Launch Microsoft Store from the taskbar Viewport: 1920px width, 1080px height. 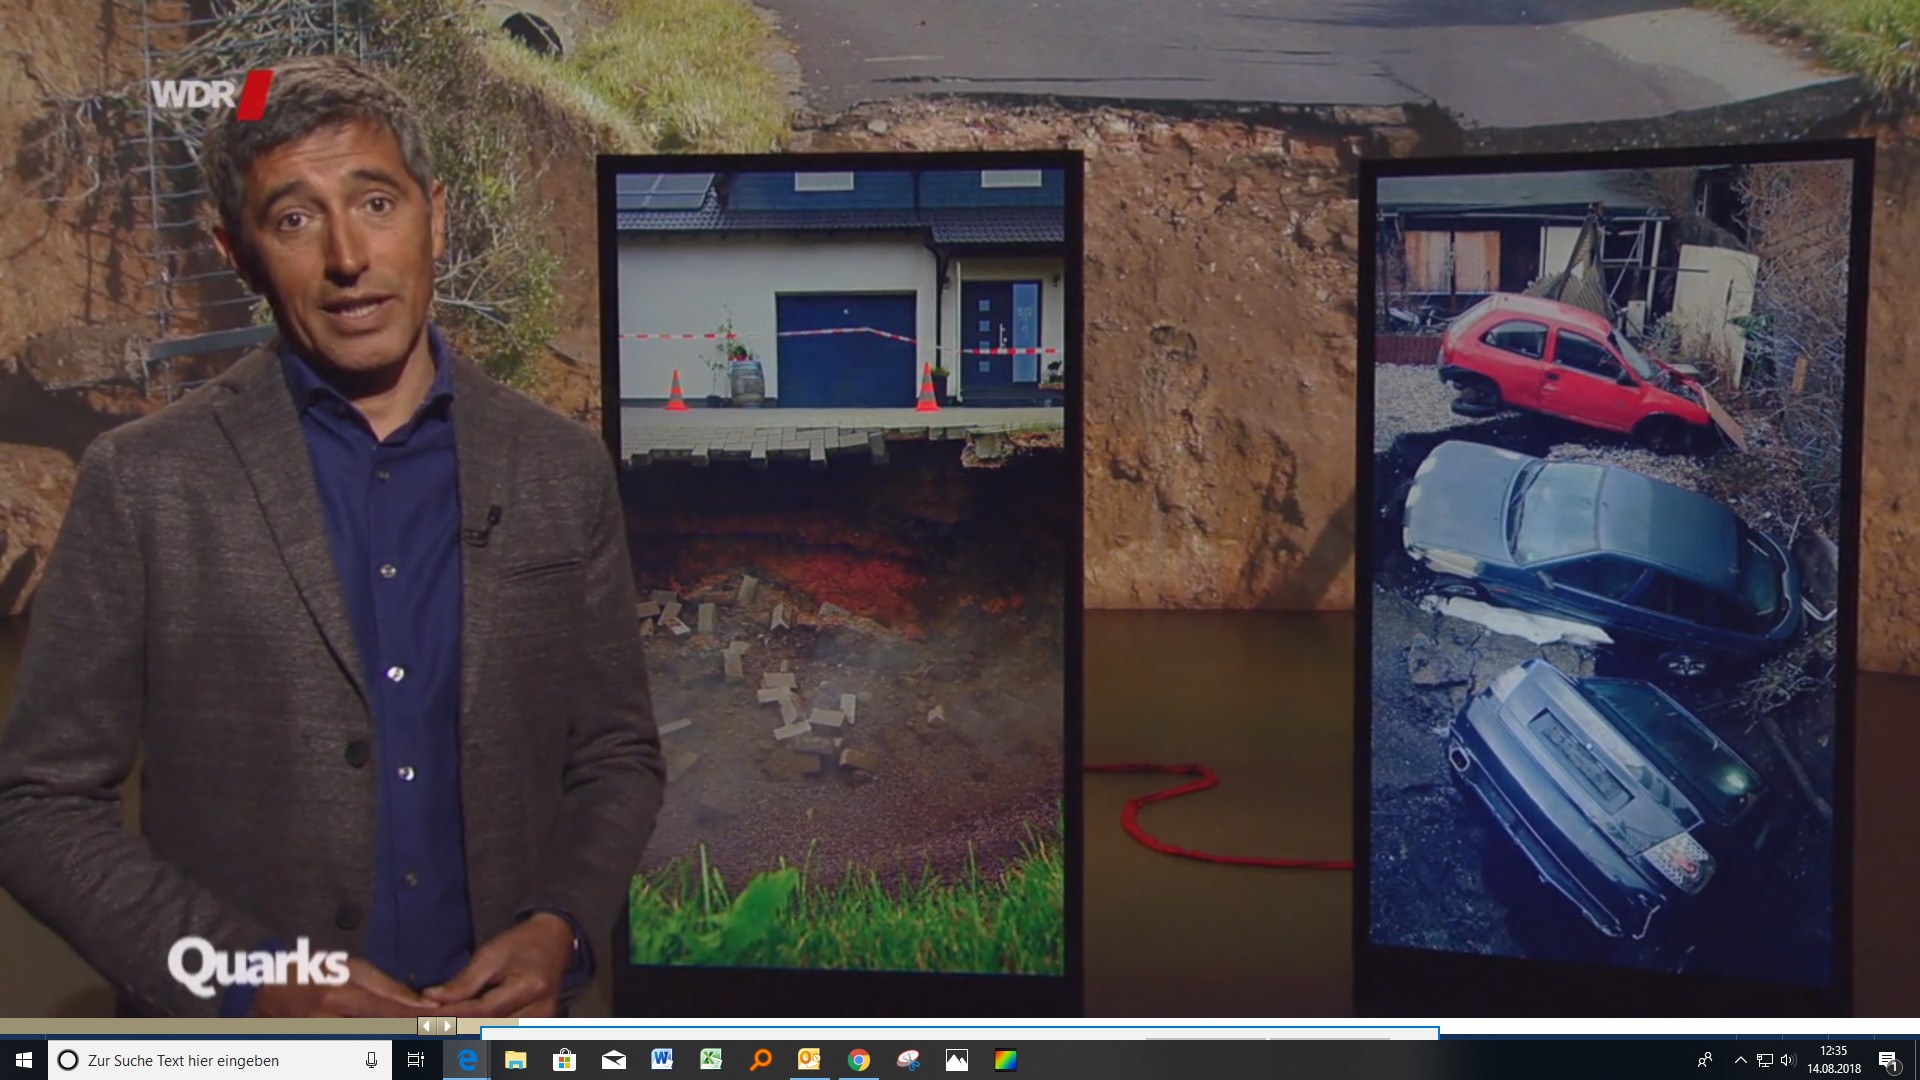coord(564,1060)
